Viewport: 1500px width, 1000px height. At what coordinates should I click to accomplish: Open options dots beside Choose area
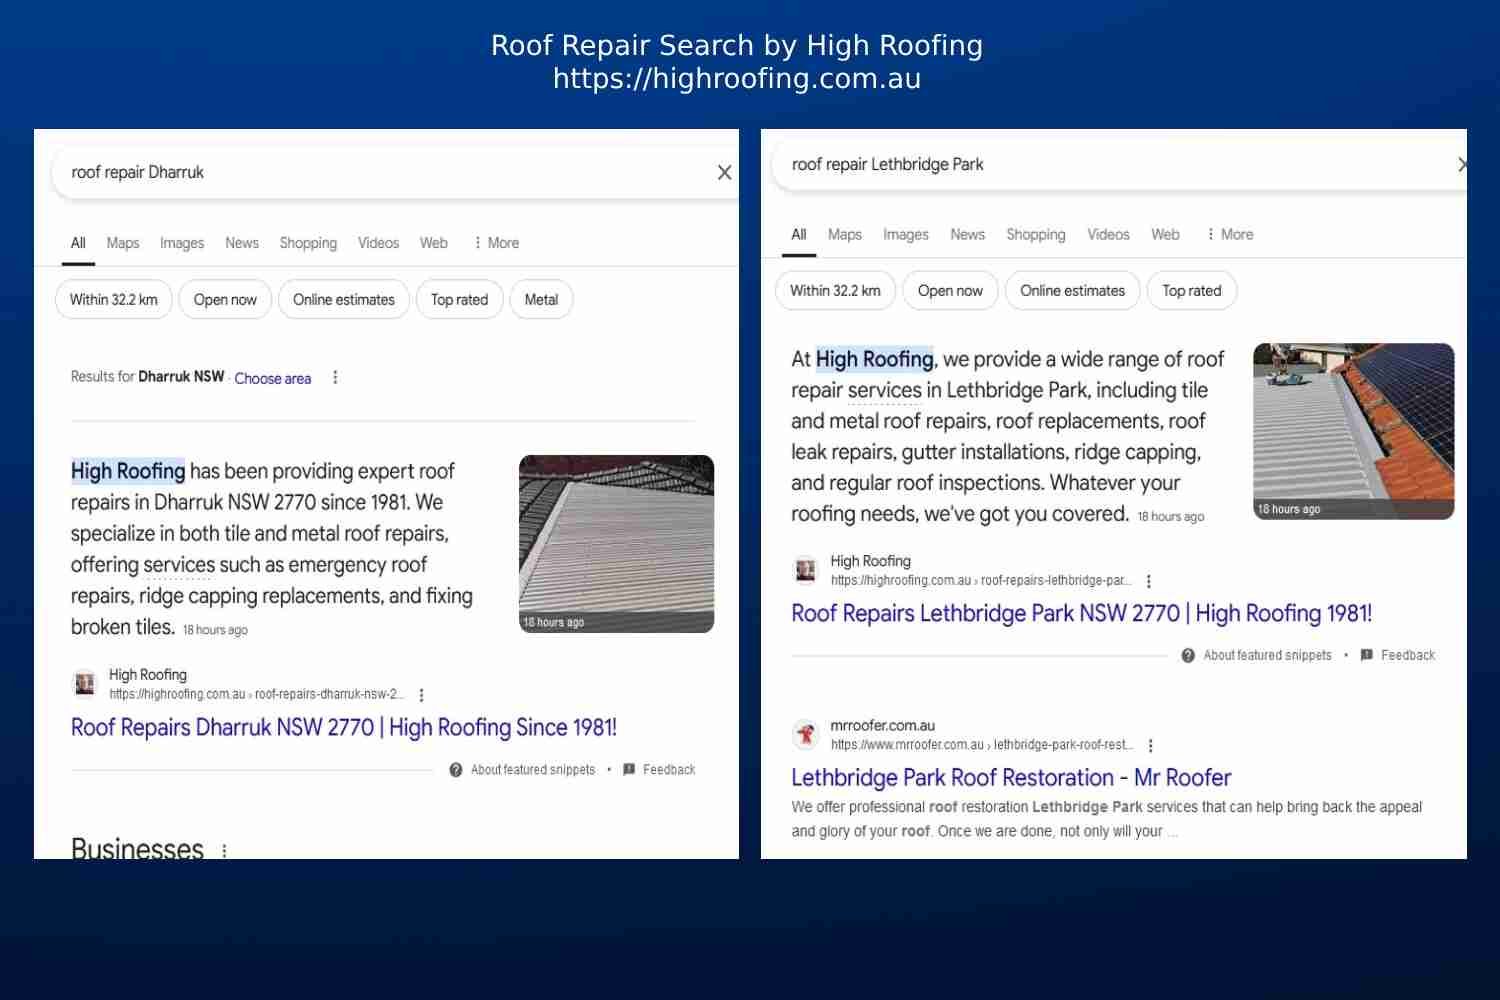(x=335, y=378)
